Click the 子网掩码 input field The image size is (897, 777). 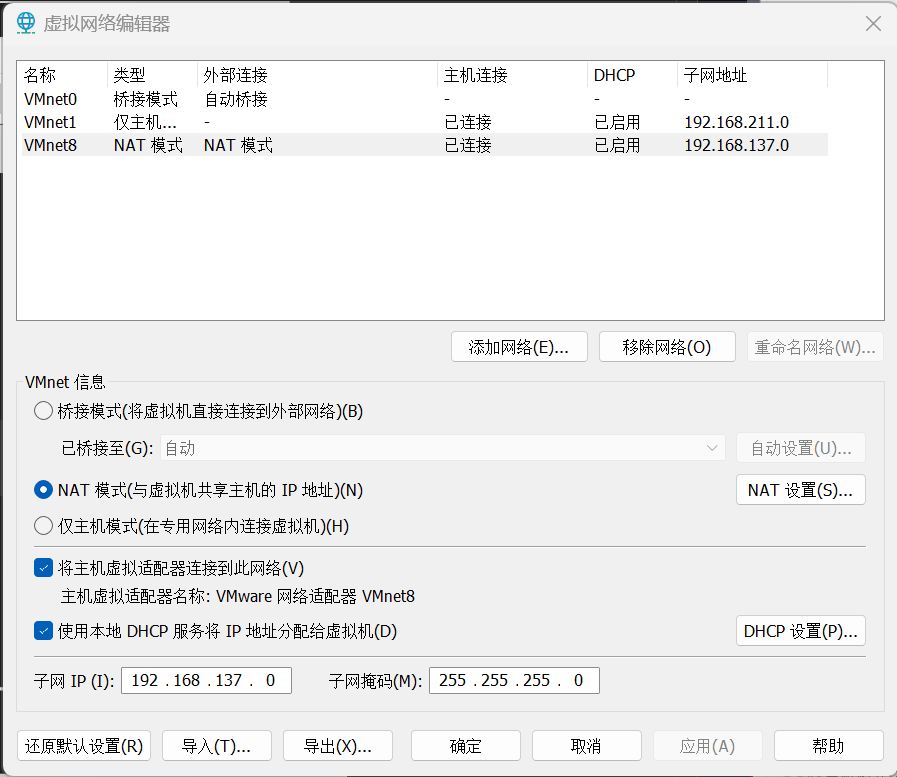pos(514,680)
